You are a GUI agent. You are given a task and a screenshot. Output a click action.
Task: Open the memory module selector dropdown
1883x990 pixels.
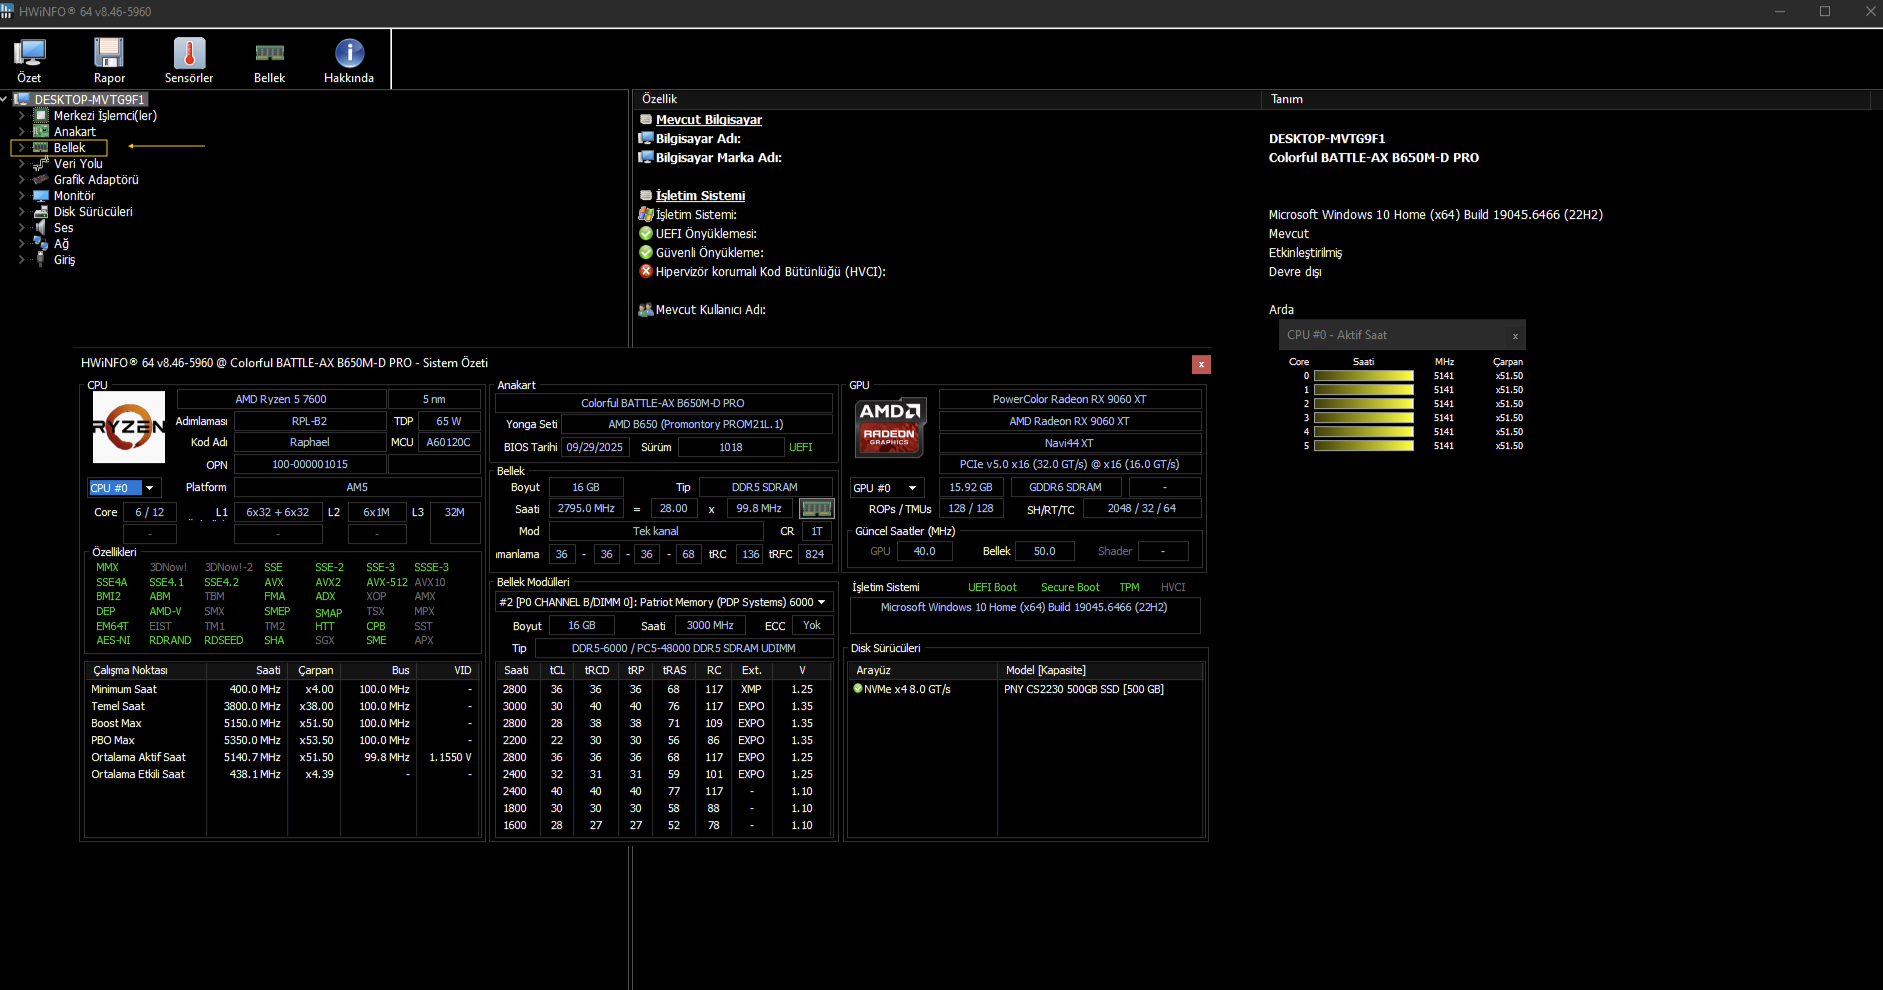(x=822, y=602)
